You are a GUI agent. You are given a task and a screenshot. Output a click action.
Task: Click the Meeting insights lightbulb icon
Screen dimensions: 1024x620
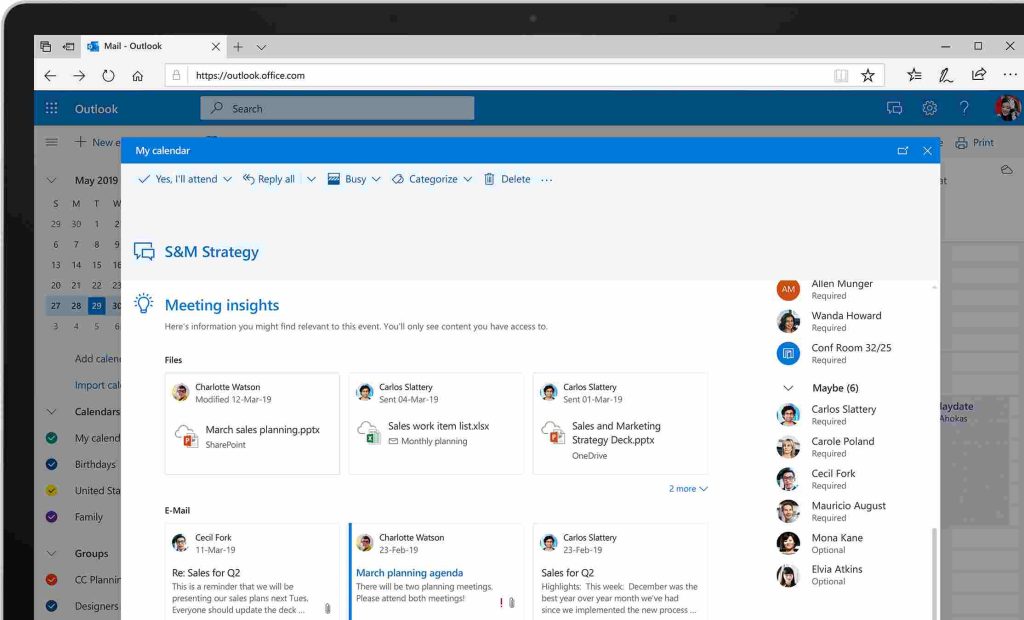click(144, 303)
